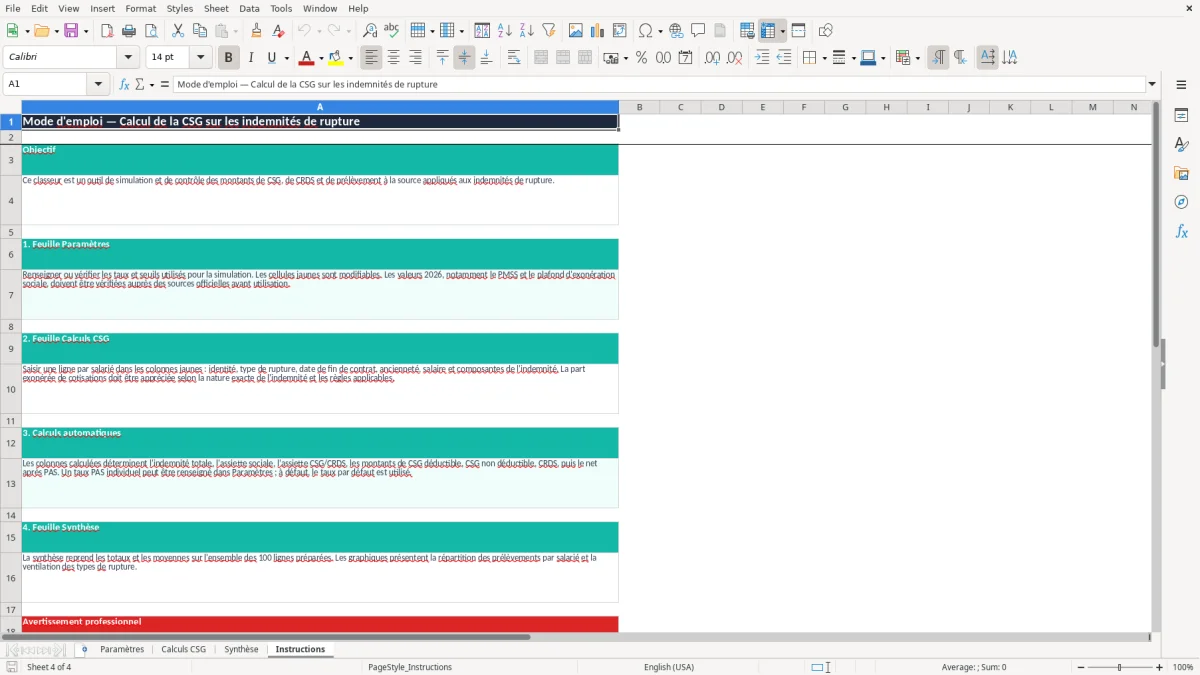Click Font Color red A swatch

(x=306, y=58)
